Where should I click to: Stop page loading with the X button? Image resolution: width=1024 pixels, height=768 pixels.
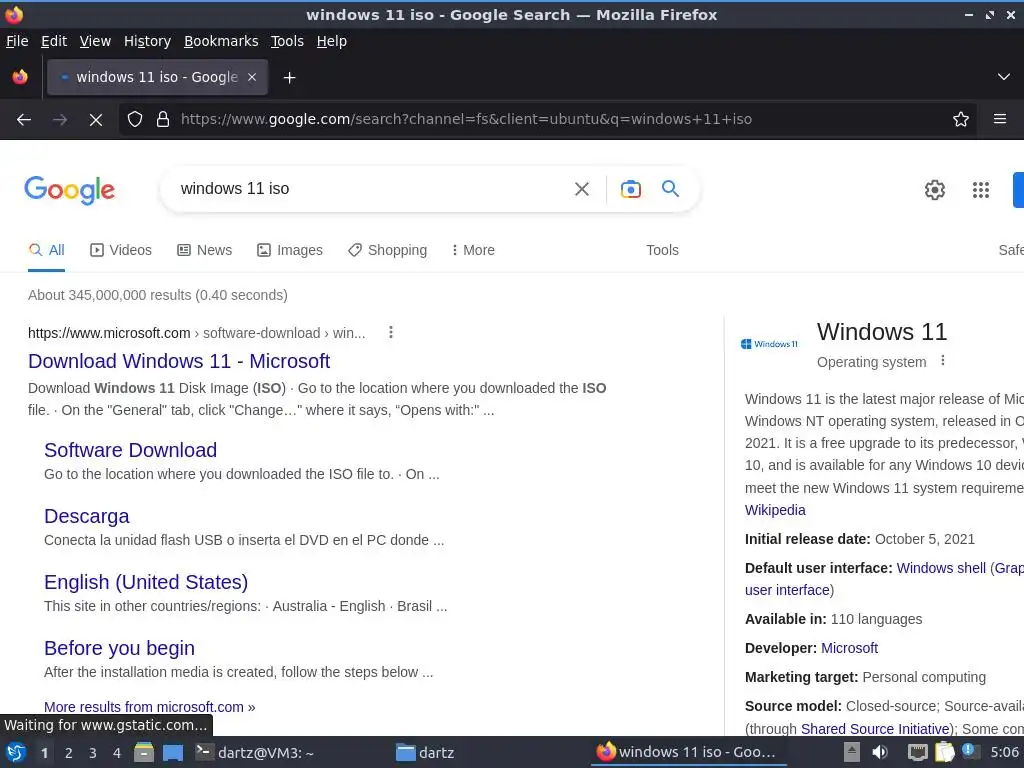click(x=96, y=120)
